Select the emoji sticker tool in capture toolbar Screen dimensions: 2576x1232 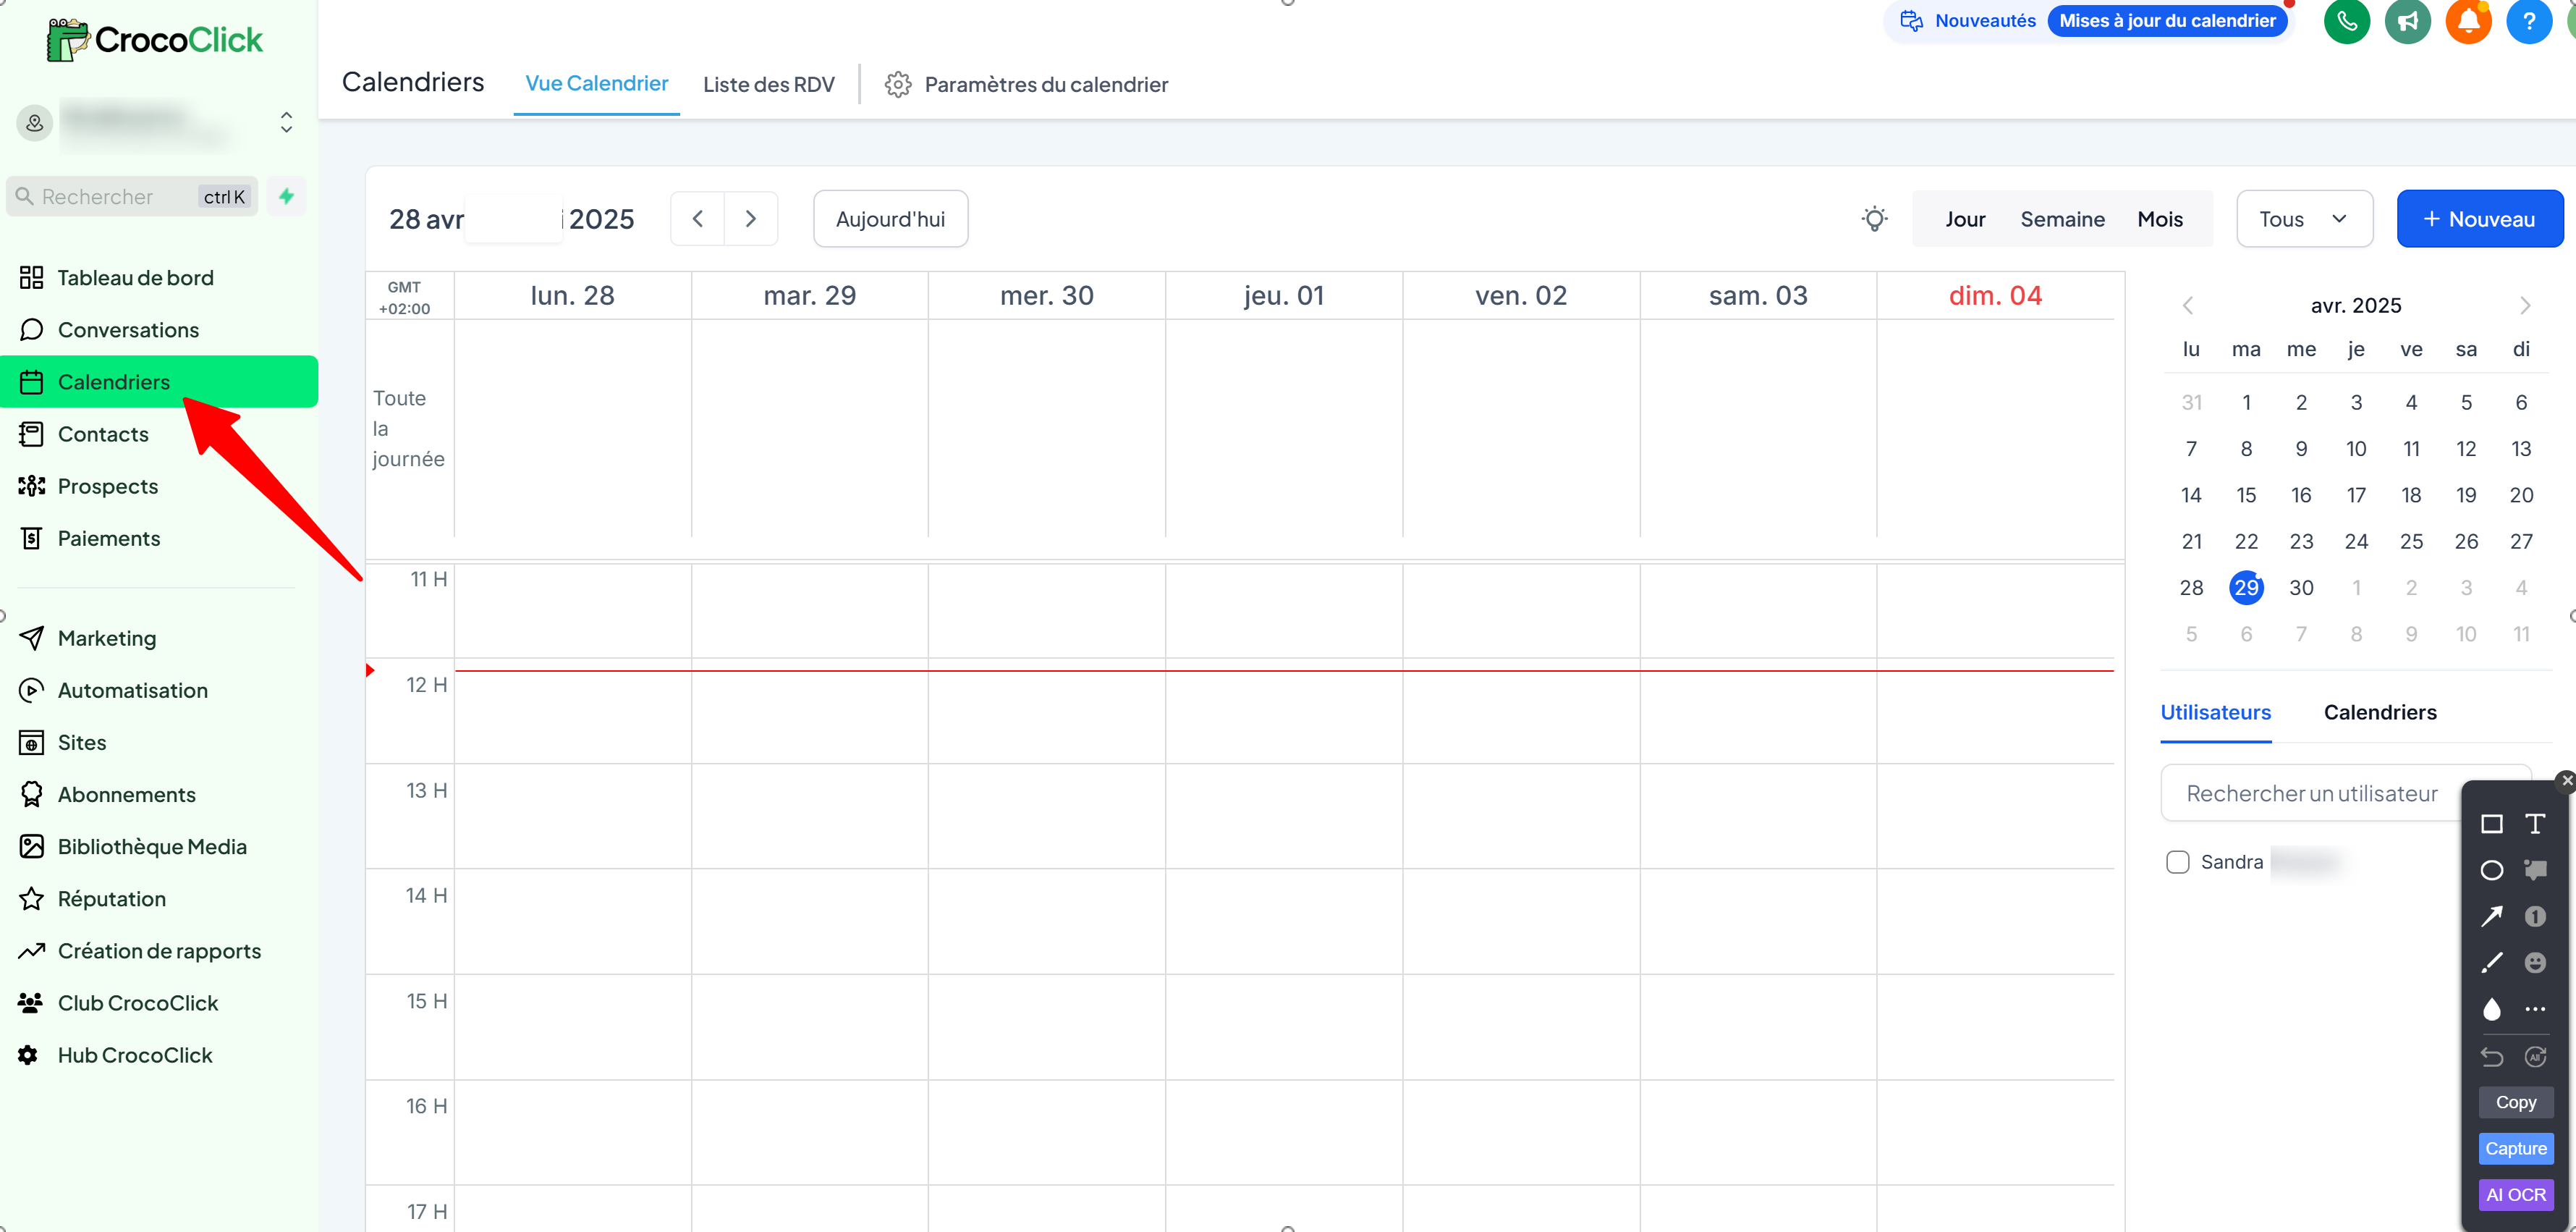2535,962
